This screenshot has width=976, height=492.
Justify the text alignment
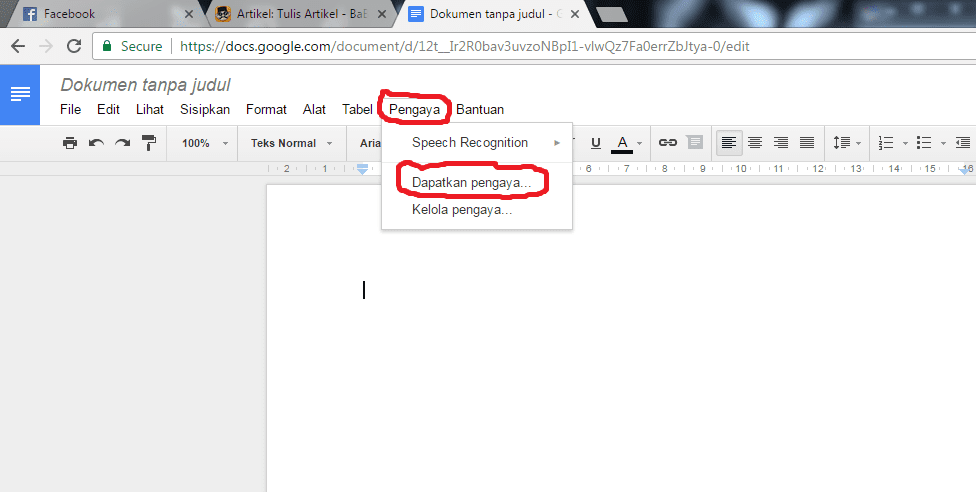click(807, 143)
